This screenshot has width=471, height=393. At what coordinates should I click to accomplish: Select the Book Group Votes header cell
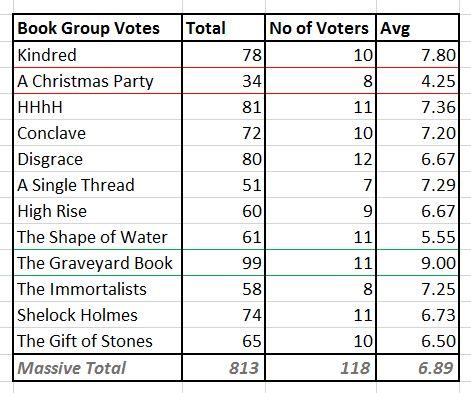click(98, 28)
